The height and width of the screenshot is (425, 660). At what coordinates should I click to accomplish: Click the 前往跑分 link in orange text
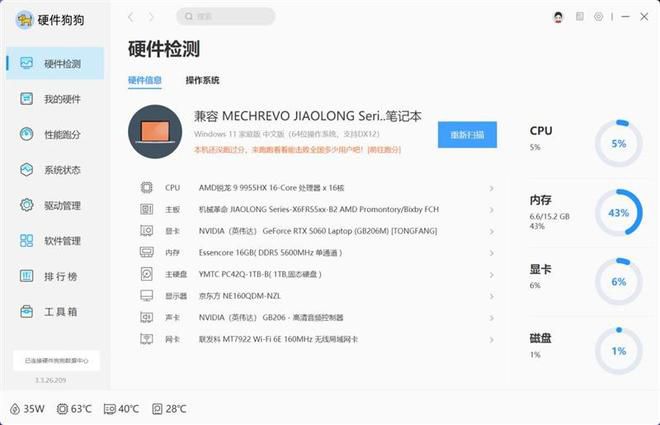[384, 149]
